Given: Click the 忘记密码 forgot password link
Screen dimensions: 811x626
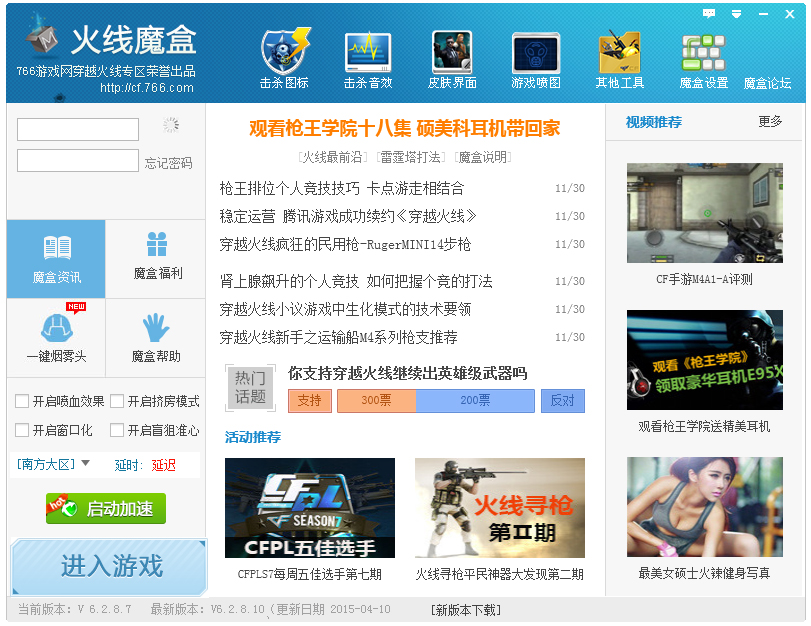Looking at the screenshot, I should 169,163.
